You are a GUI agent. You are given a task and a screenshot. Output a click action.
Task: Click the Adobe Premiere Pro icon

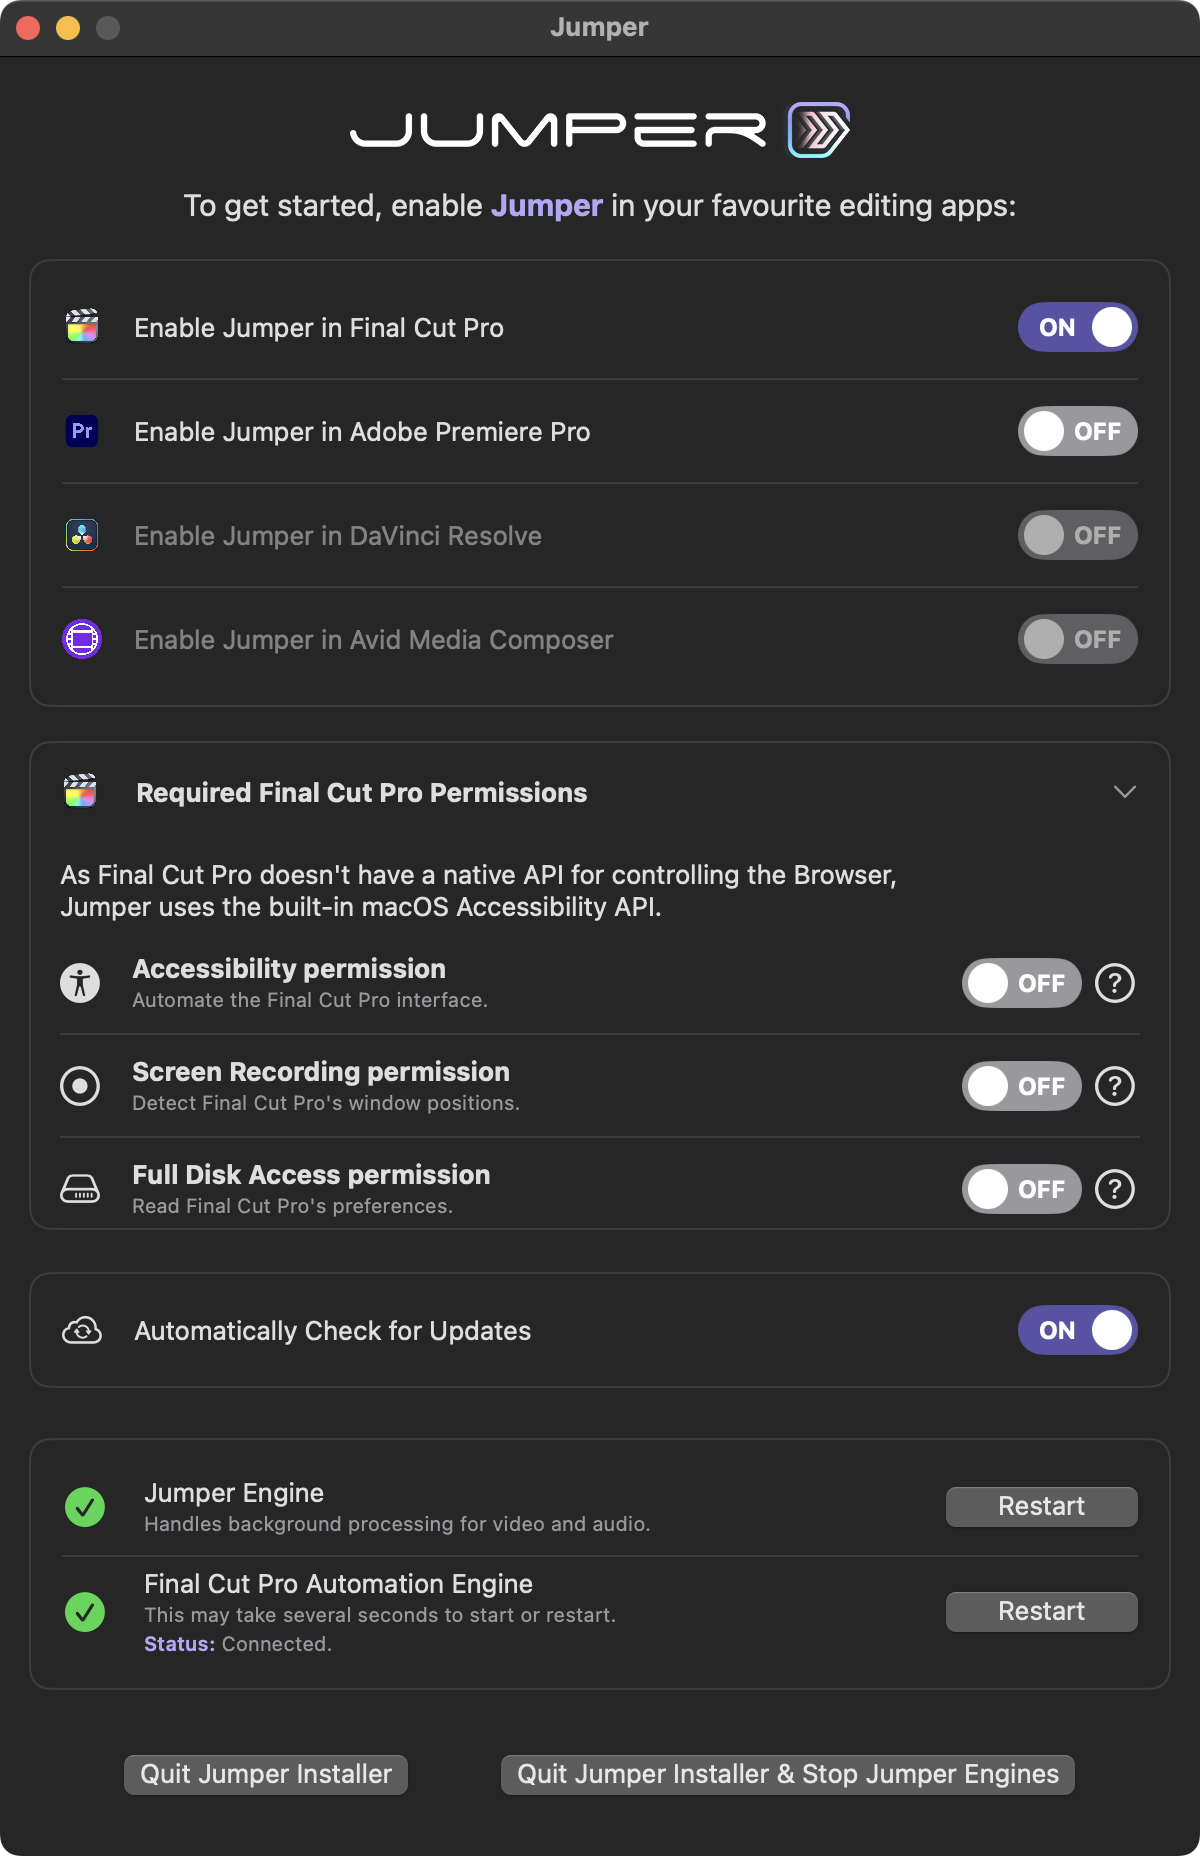pyautogui.click(x=82, y=431)
